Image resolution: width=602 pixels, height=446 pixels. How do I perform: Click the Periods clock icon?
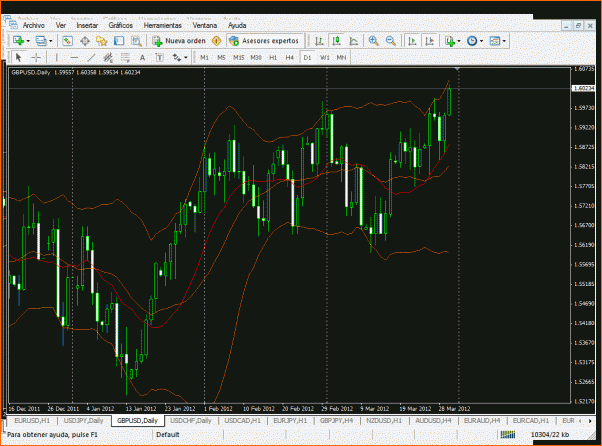pyautogui.click(x=472, y=41)
